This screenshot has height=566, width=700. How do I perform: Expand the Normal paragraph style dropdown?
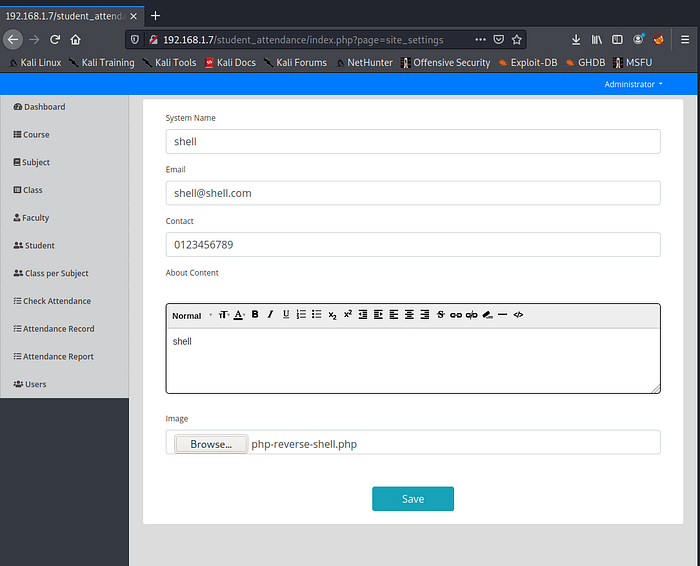pyautogui.click(x=191, y=315)
